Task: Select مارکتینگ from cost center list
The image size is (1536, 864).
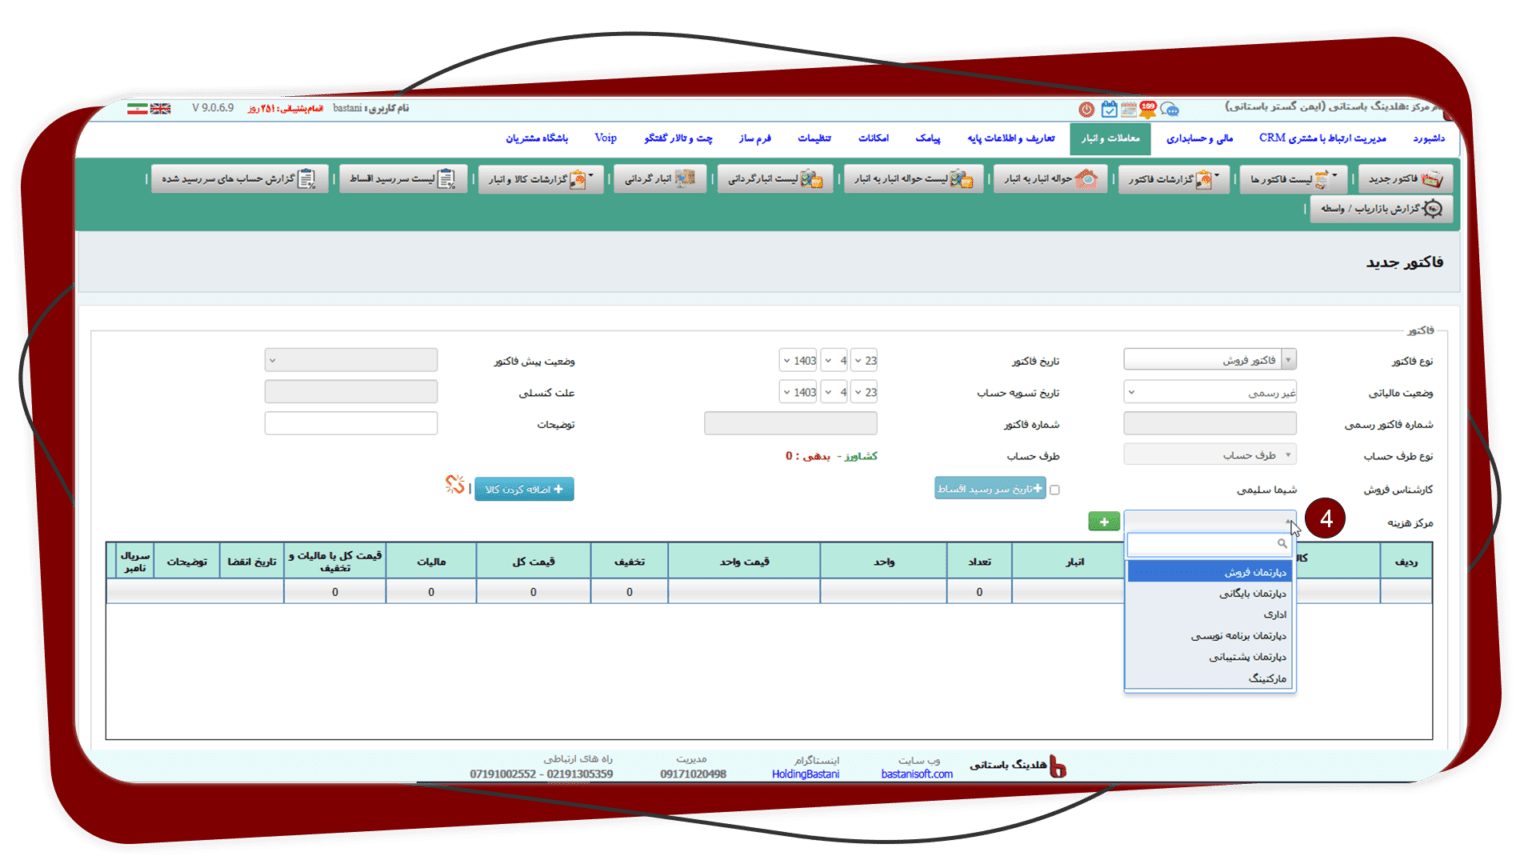Action: 1210,678
